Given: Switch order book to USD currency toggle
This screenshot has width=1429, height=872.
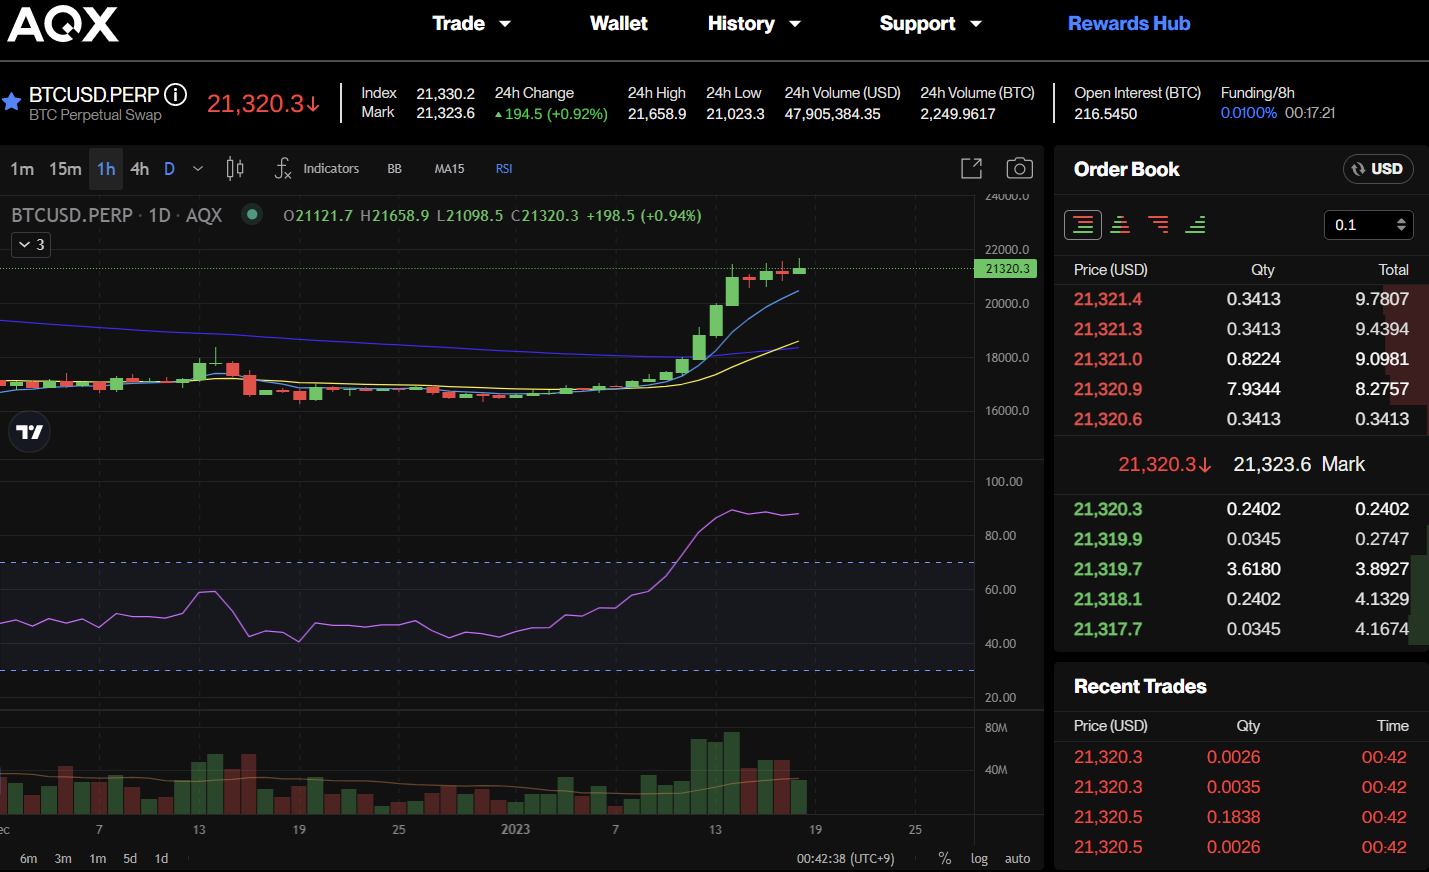Looking at the screenshot, I should [x=1377, y=169].
